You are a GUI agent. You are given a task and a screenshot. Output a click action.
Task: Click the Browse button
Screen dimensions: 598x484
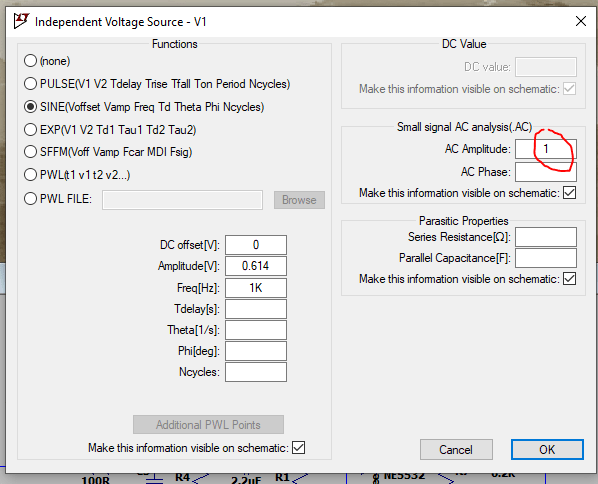point(299,200)
